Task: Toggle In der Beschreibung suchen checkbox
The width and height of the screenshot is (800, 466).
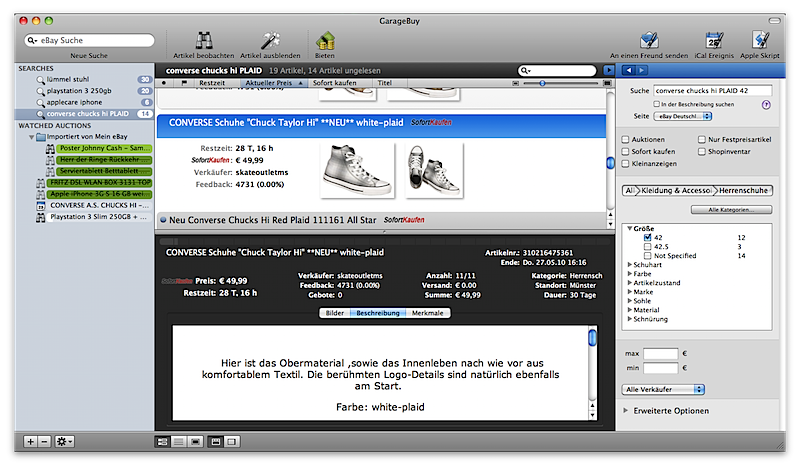Action: pos(657,104)
